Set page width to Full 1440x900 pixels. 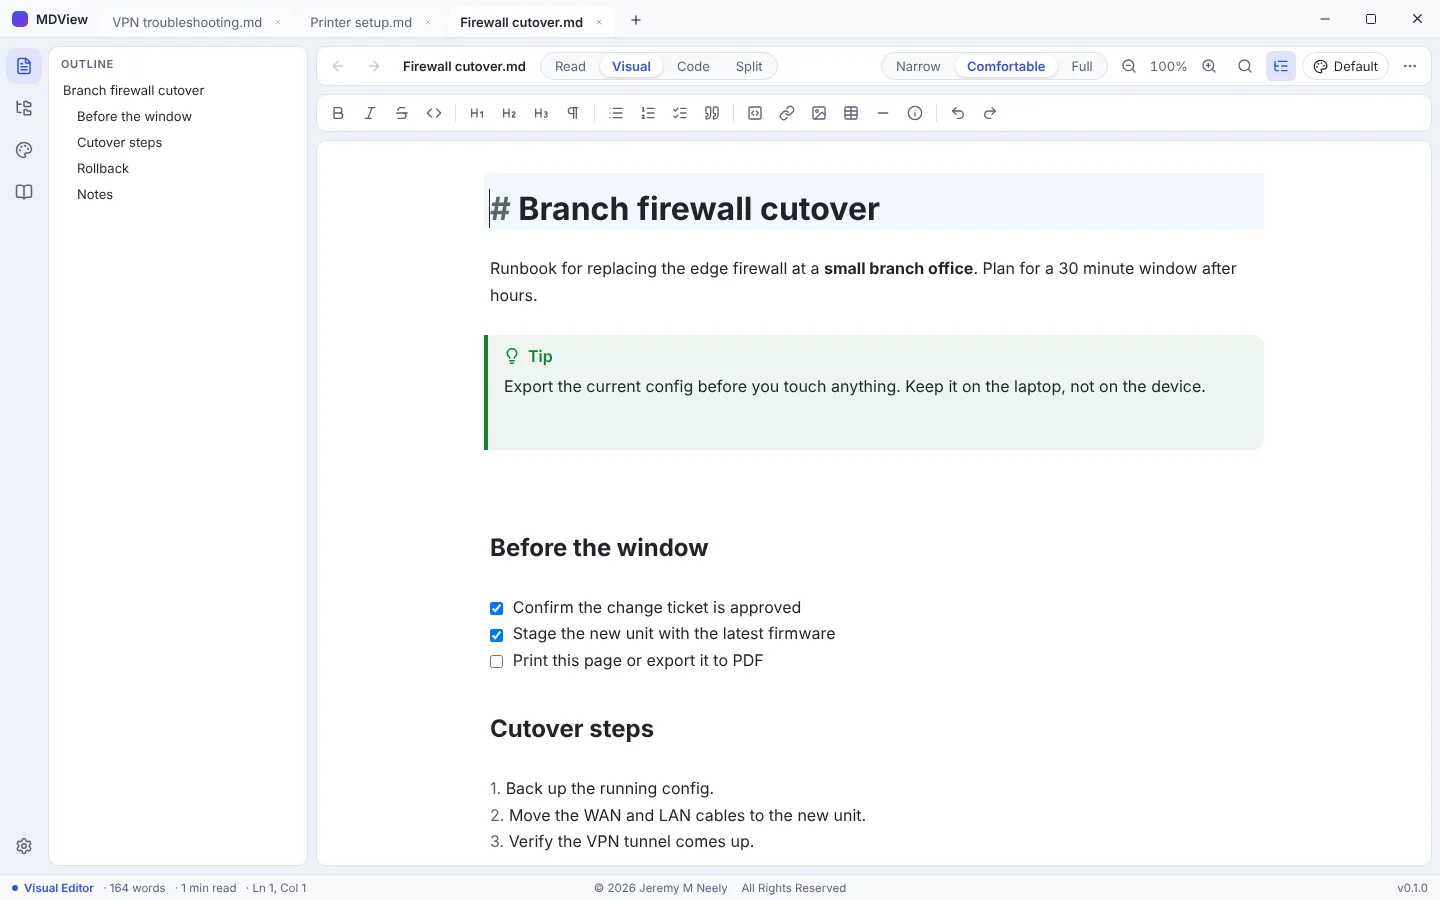point(1082,66)
